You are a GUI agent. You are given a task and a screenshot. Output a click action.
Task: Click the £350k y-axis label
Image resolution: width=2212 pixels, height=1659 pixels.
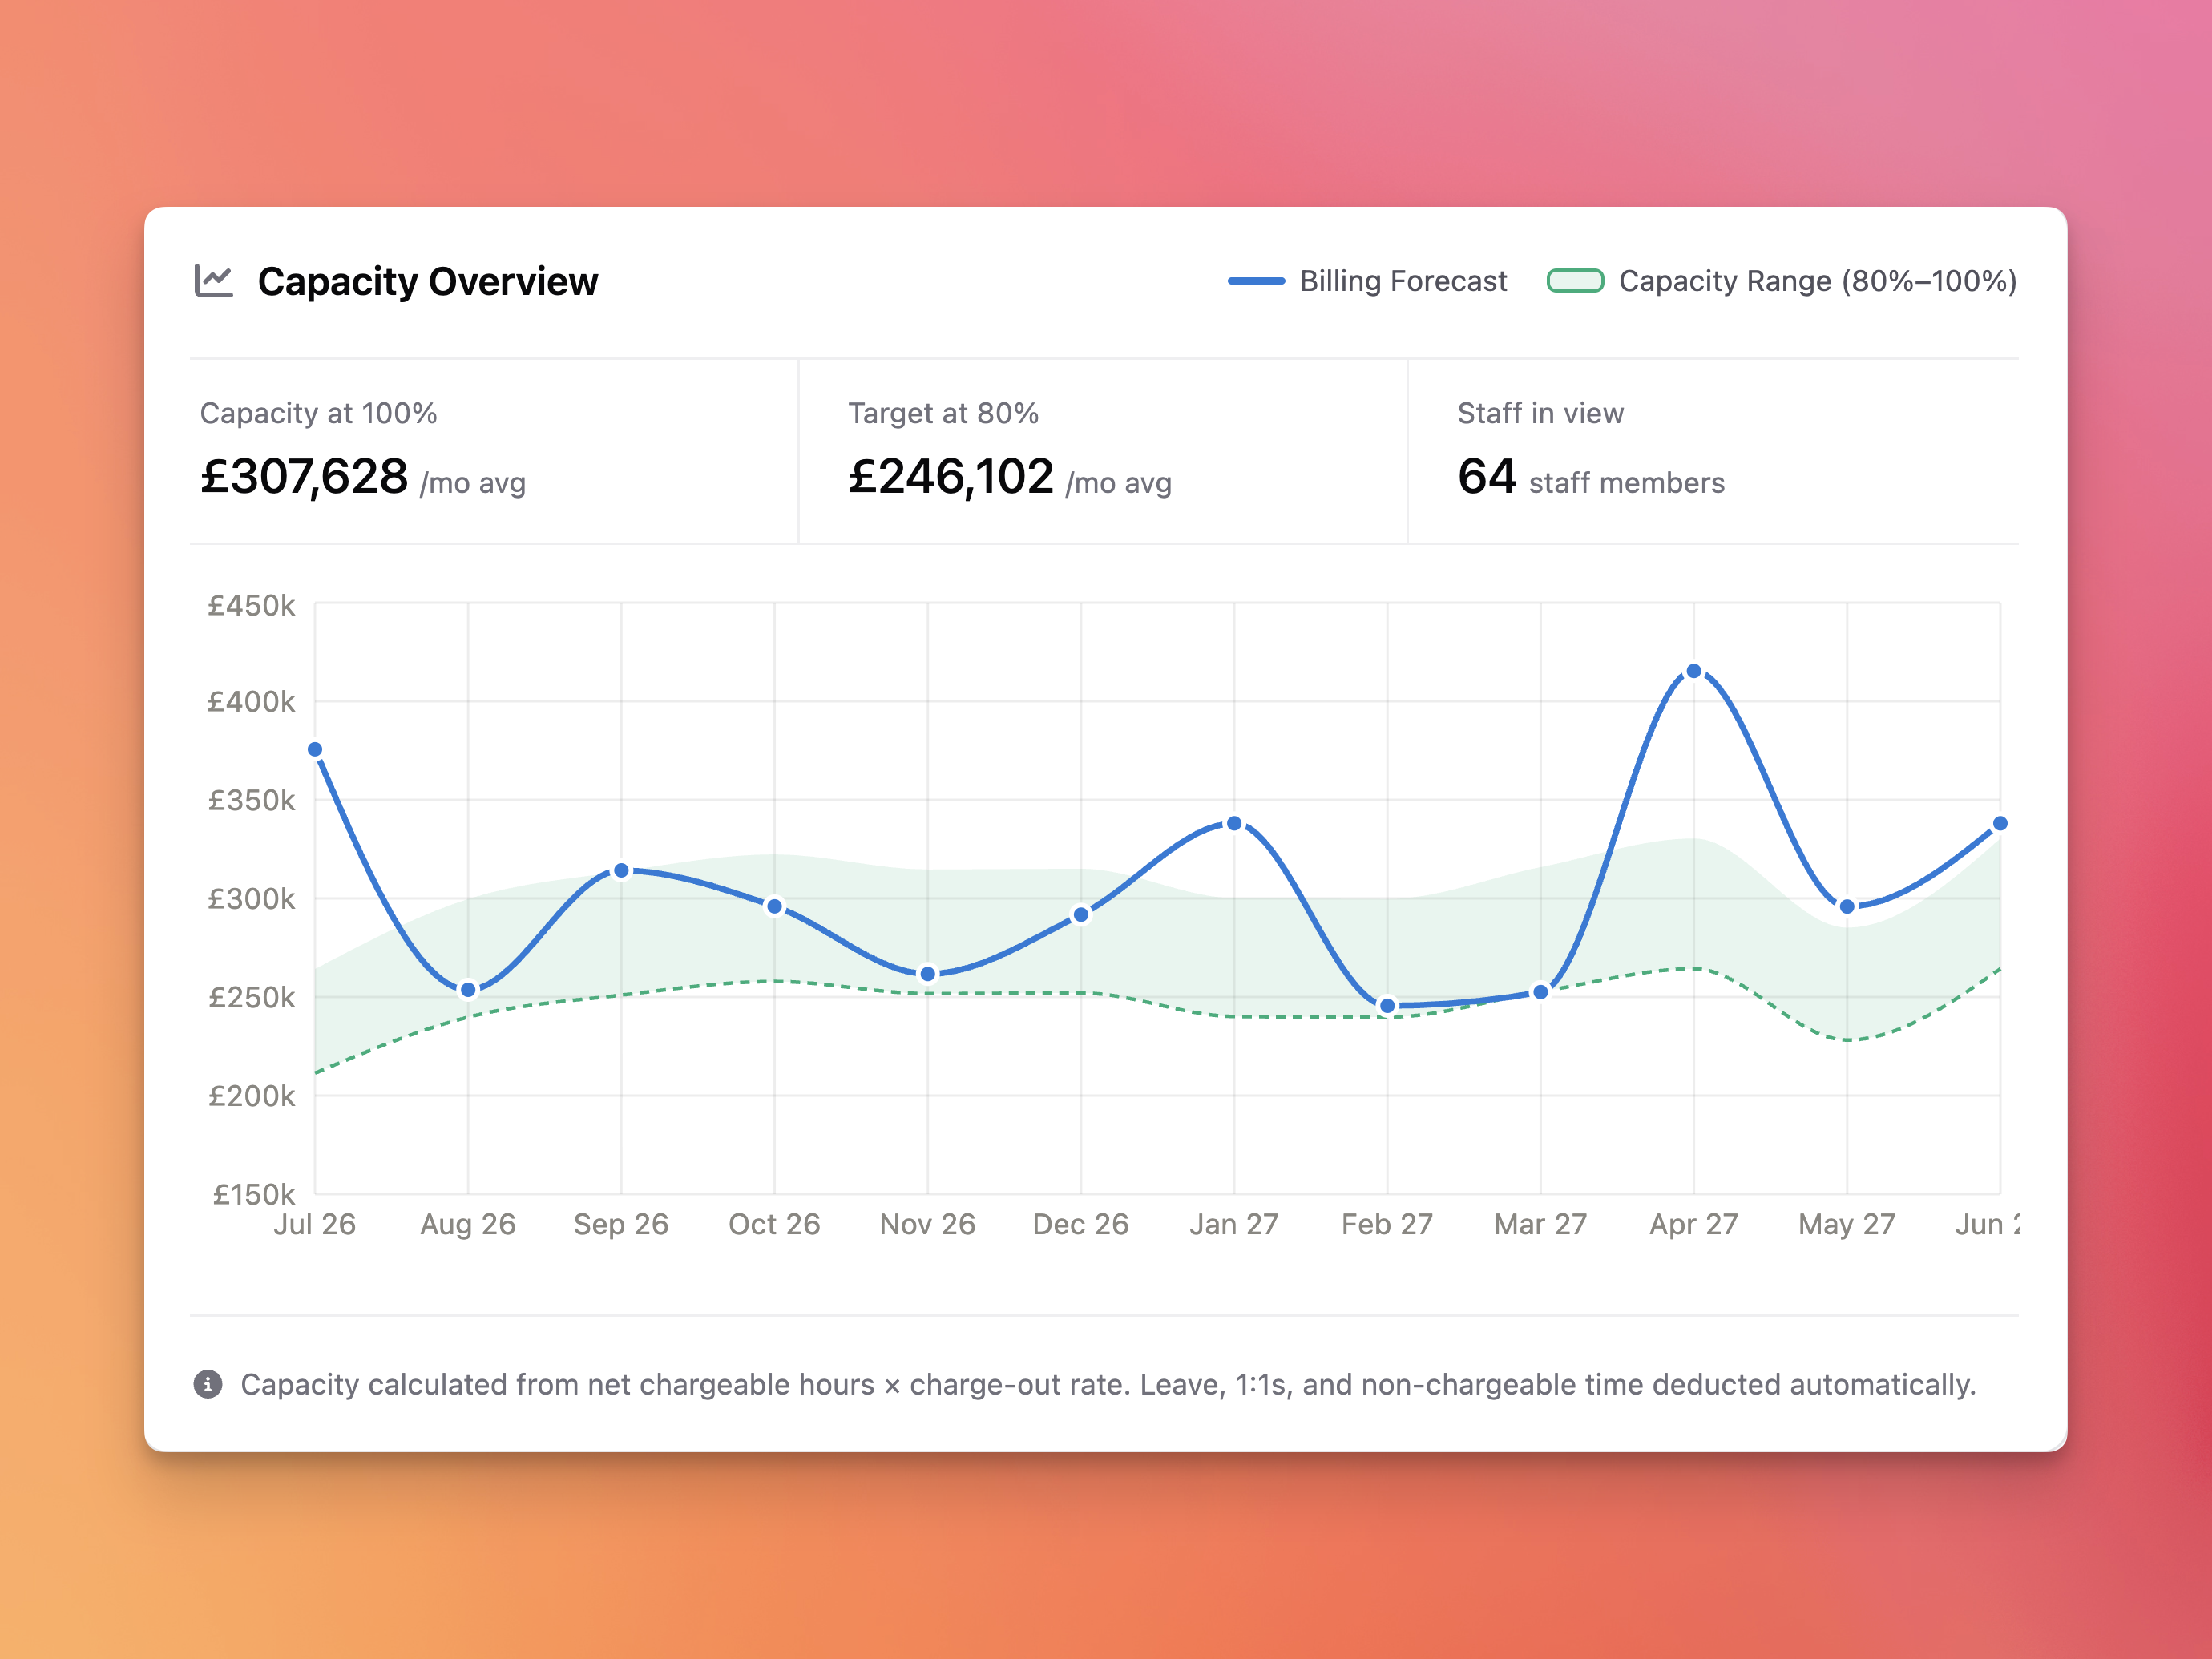[251, 800]
